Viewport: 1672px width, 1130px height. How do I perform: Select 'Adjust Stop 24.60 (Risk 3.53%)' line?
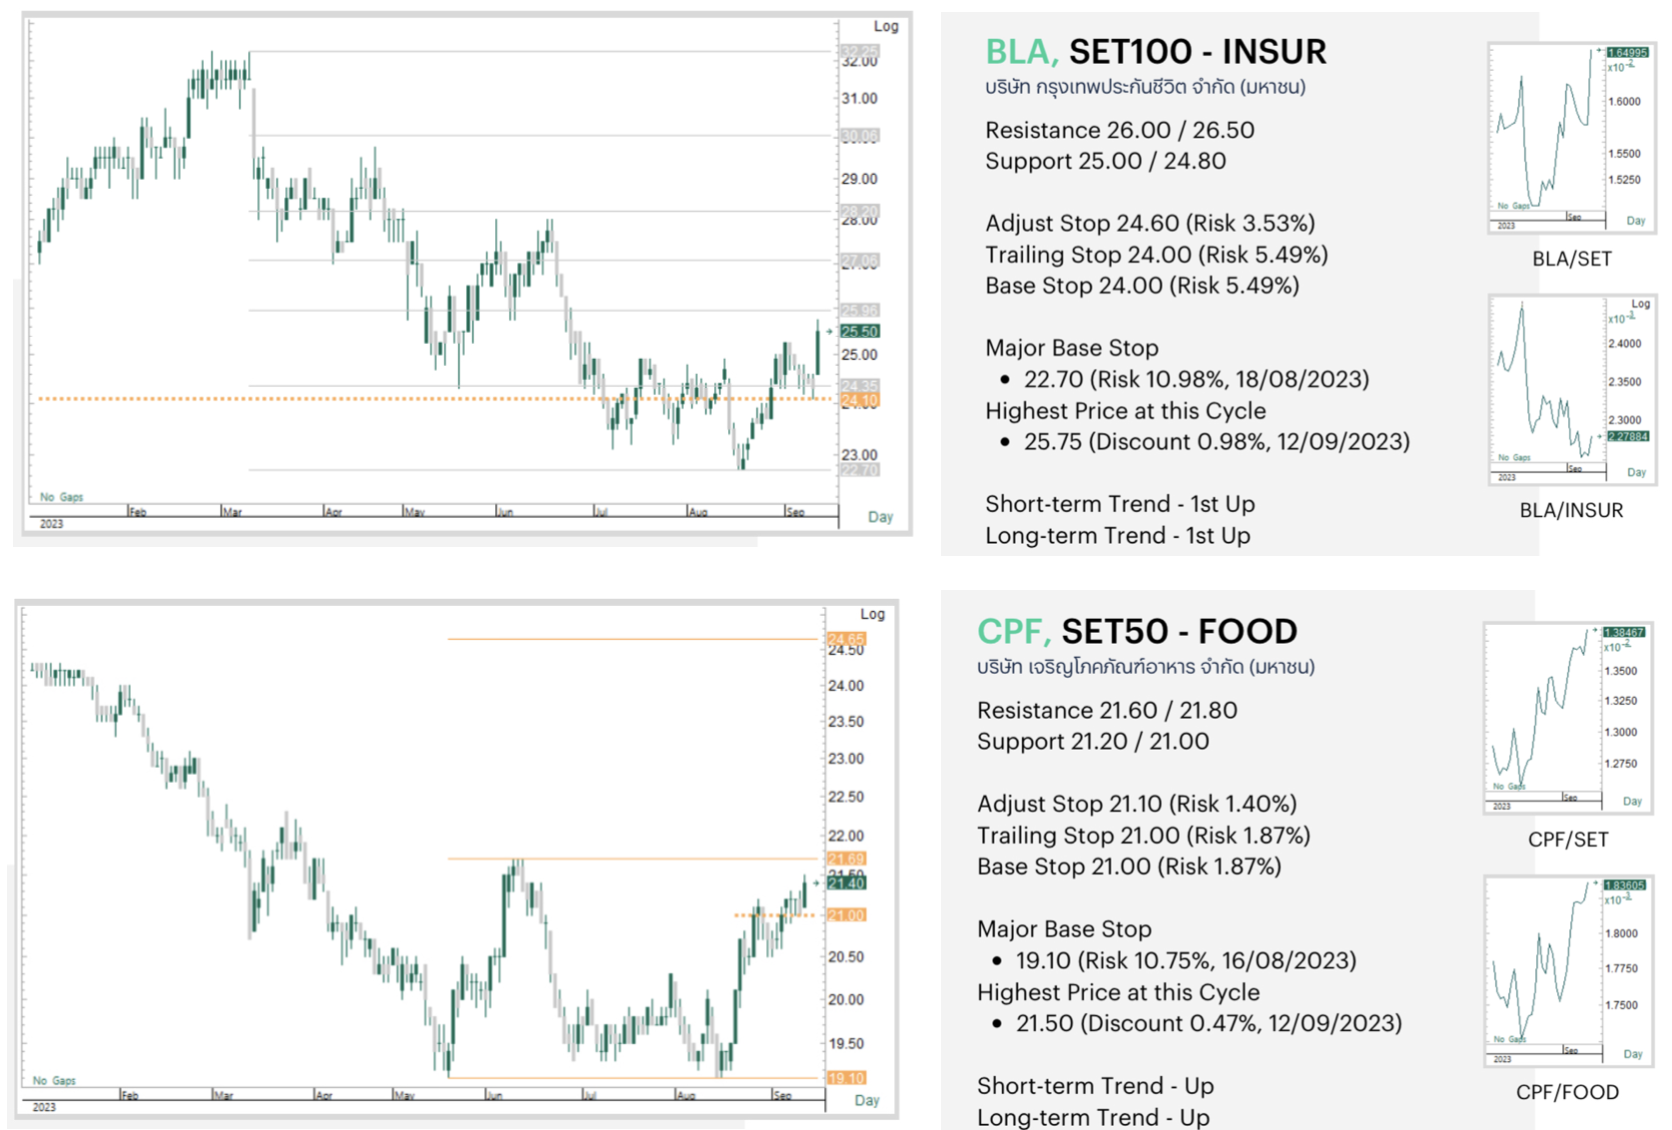pyautogui.click(x=1150, y=223)
